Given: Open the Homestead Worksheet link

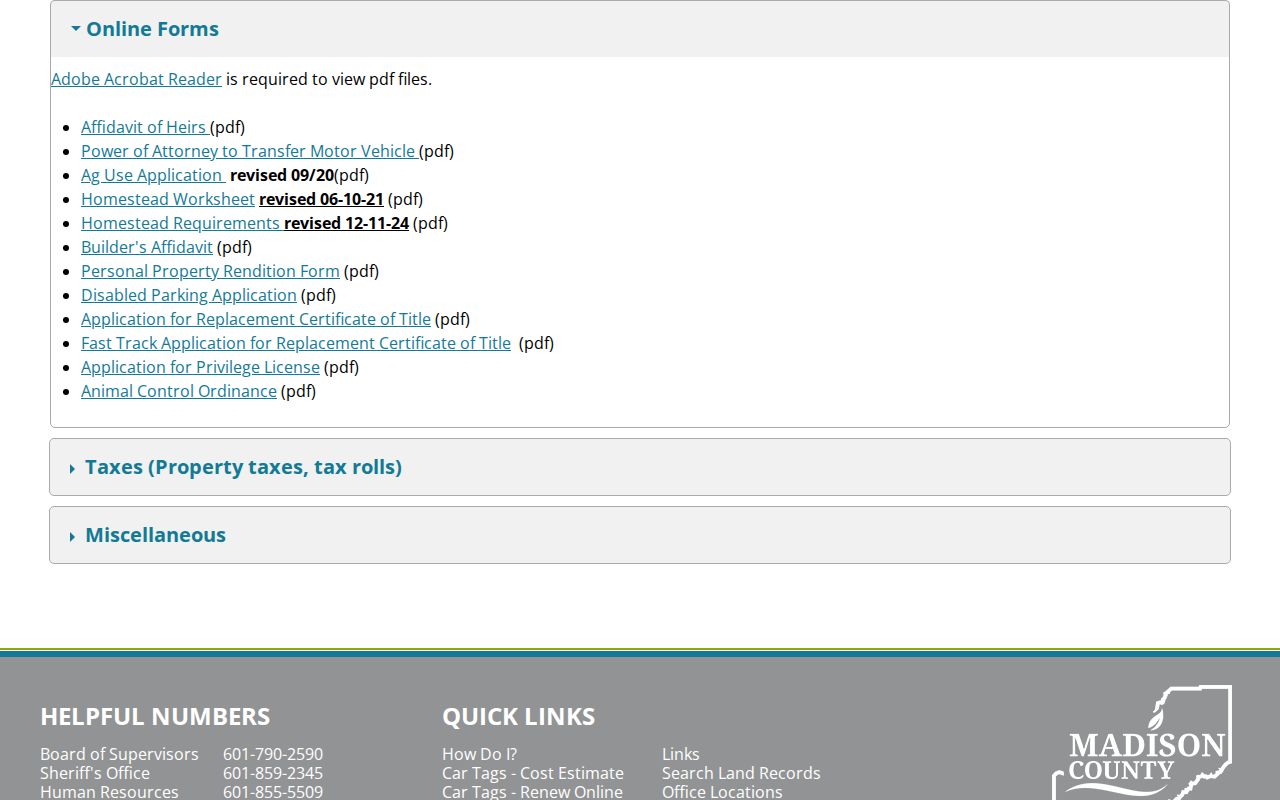Looking at the screenshot, I should [x=168, y=199].
